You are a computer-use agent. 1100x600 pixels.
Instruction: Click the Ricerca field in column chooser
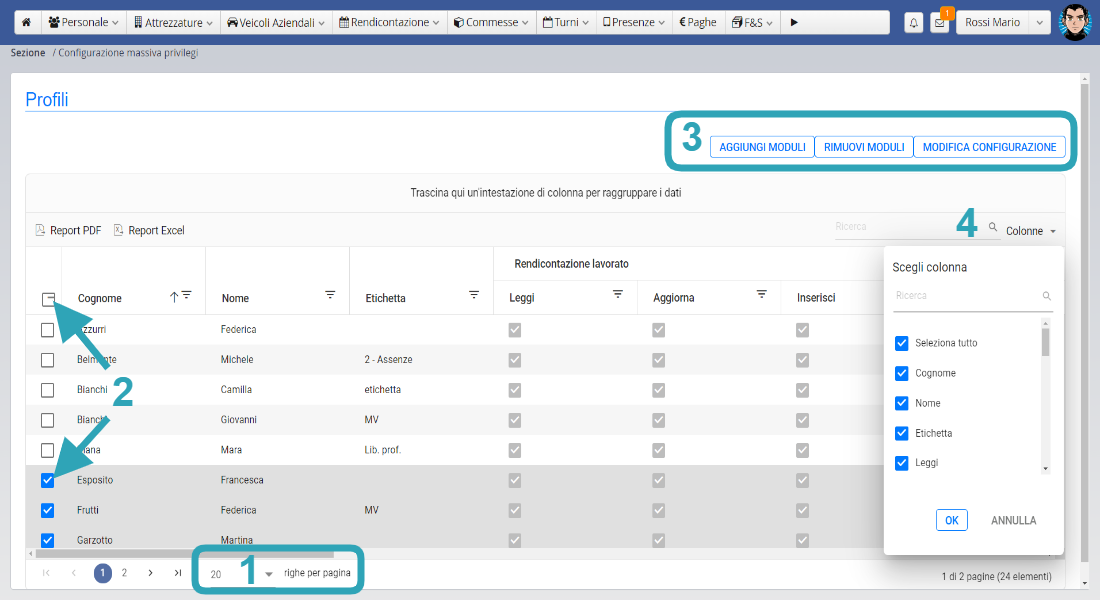[x=965, y=296]
